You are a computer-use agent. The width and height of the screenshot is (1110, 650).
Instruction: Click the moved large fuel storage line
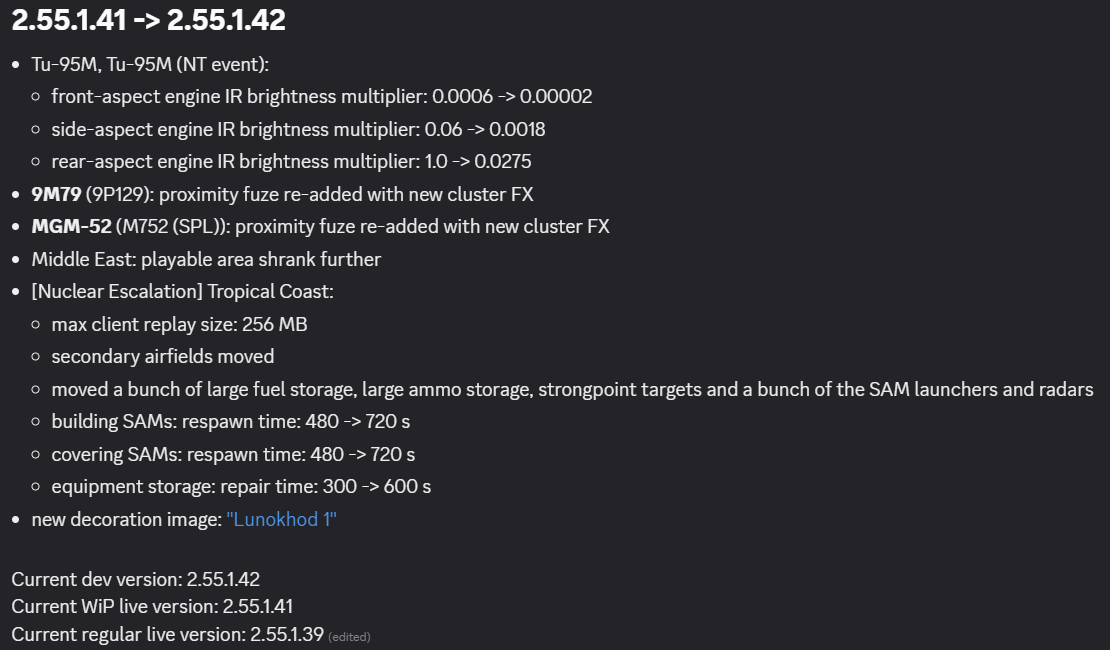(x=572, y=390)
